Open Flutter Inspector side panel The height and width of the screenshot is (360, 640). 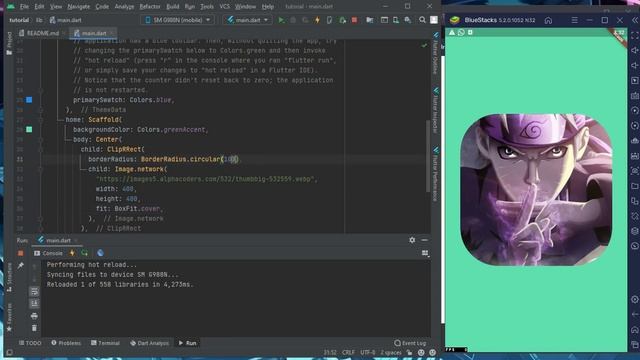(436, 110)
